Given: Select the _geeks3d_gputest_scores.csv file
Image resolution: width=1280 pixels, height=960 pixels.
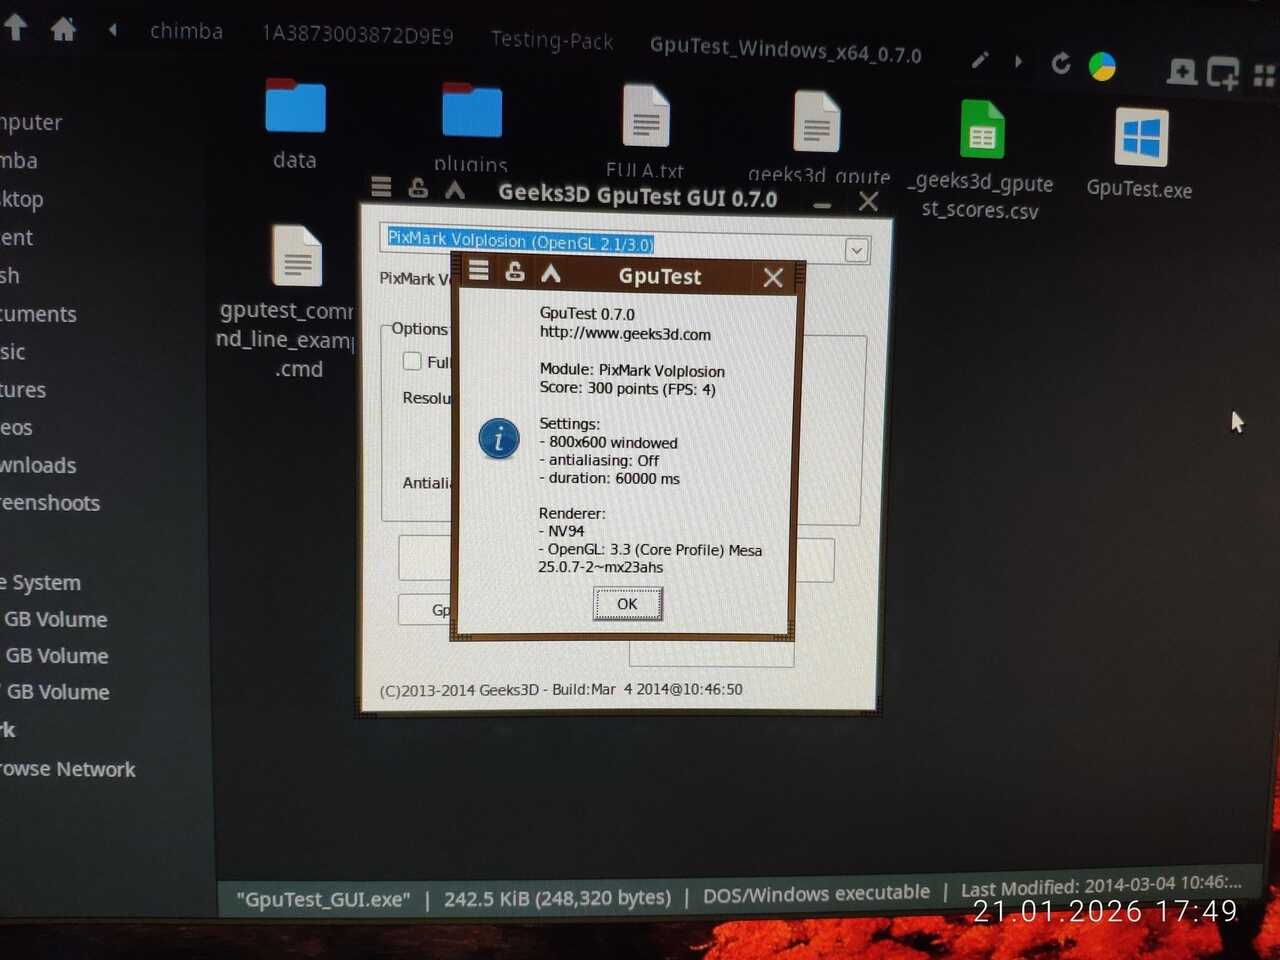Looking at the screenshot, I should [x=981, y=160].
